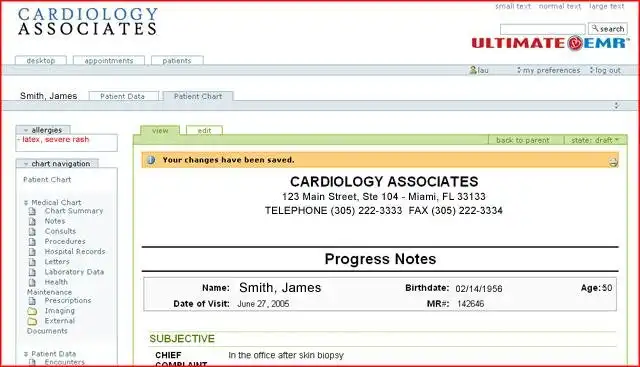The width and height of the screenshot is (640, 367).
Task: Click the folder icon beside External Documents
Action: 32,321
